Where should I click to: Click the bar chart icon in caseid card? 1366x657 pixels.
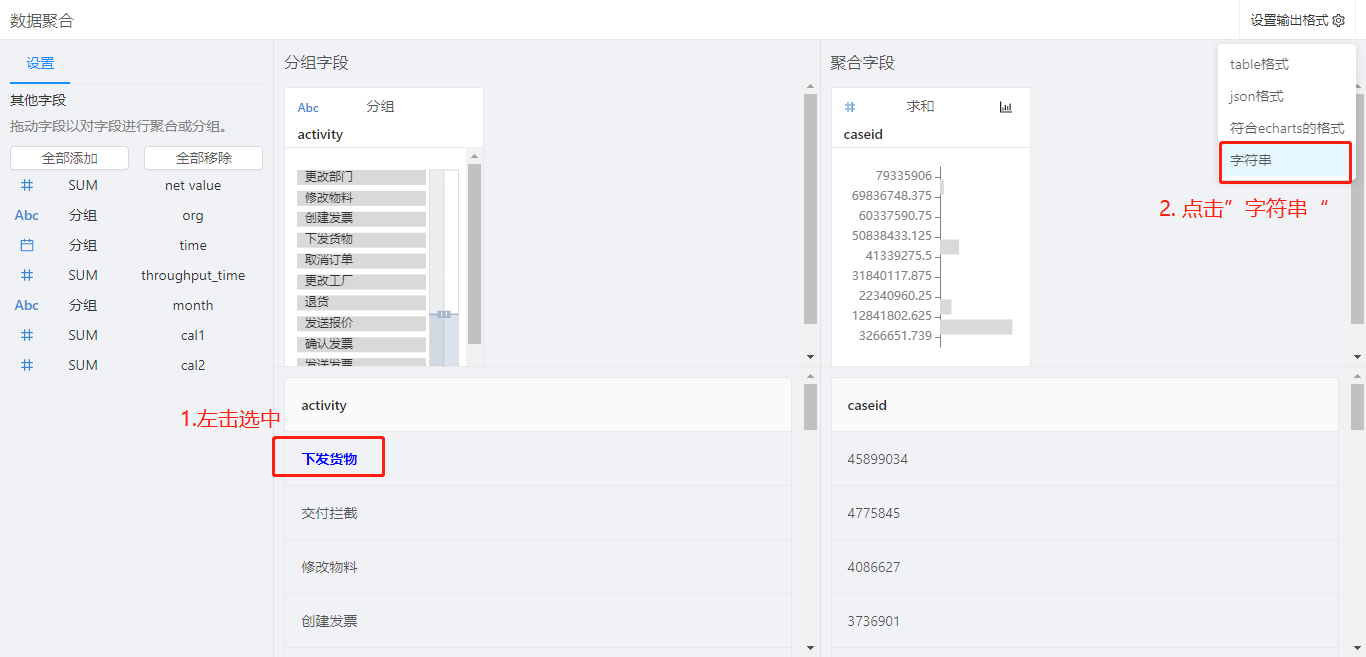(x=1006, y=107)
